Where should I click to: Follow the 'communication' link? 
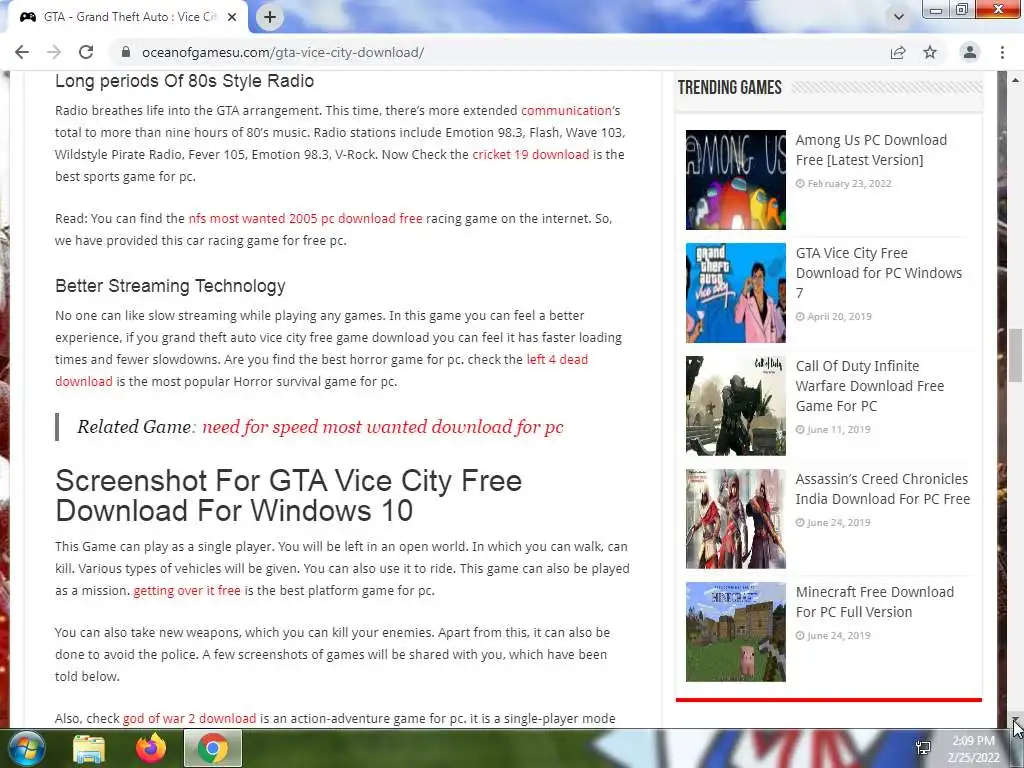[x=566, y=110]
